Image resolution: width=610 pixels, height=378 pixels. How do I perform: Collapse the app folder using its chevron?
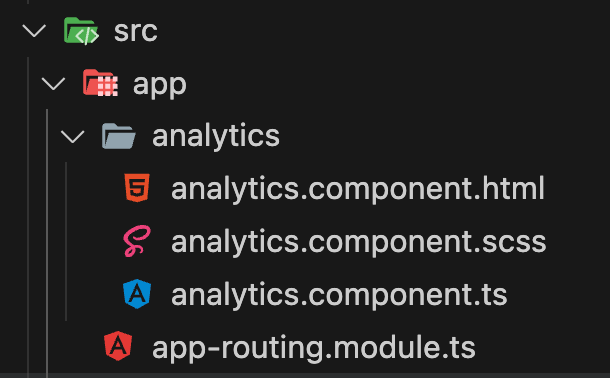click(x=53, y=84)
